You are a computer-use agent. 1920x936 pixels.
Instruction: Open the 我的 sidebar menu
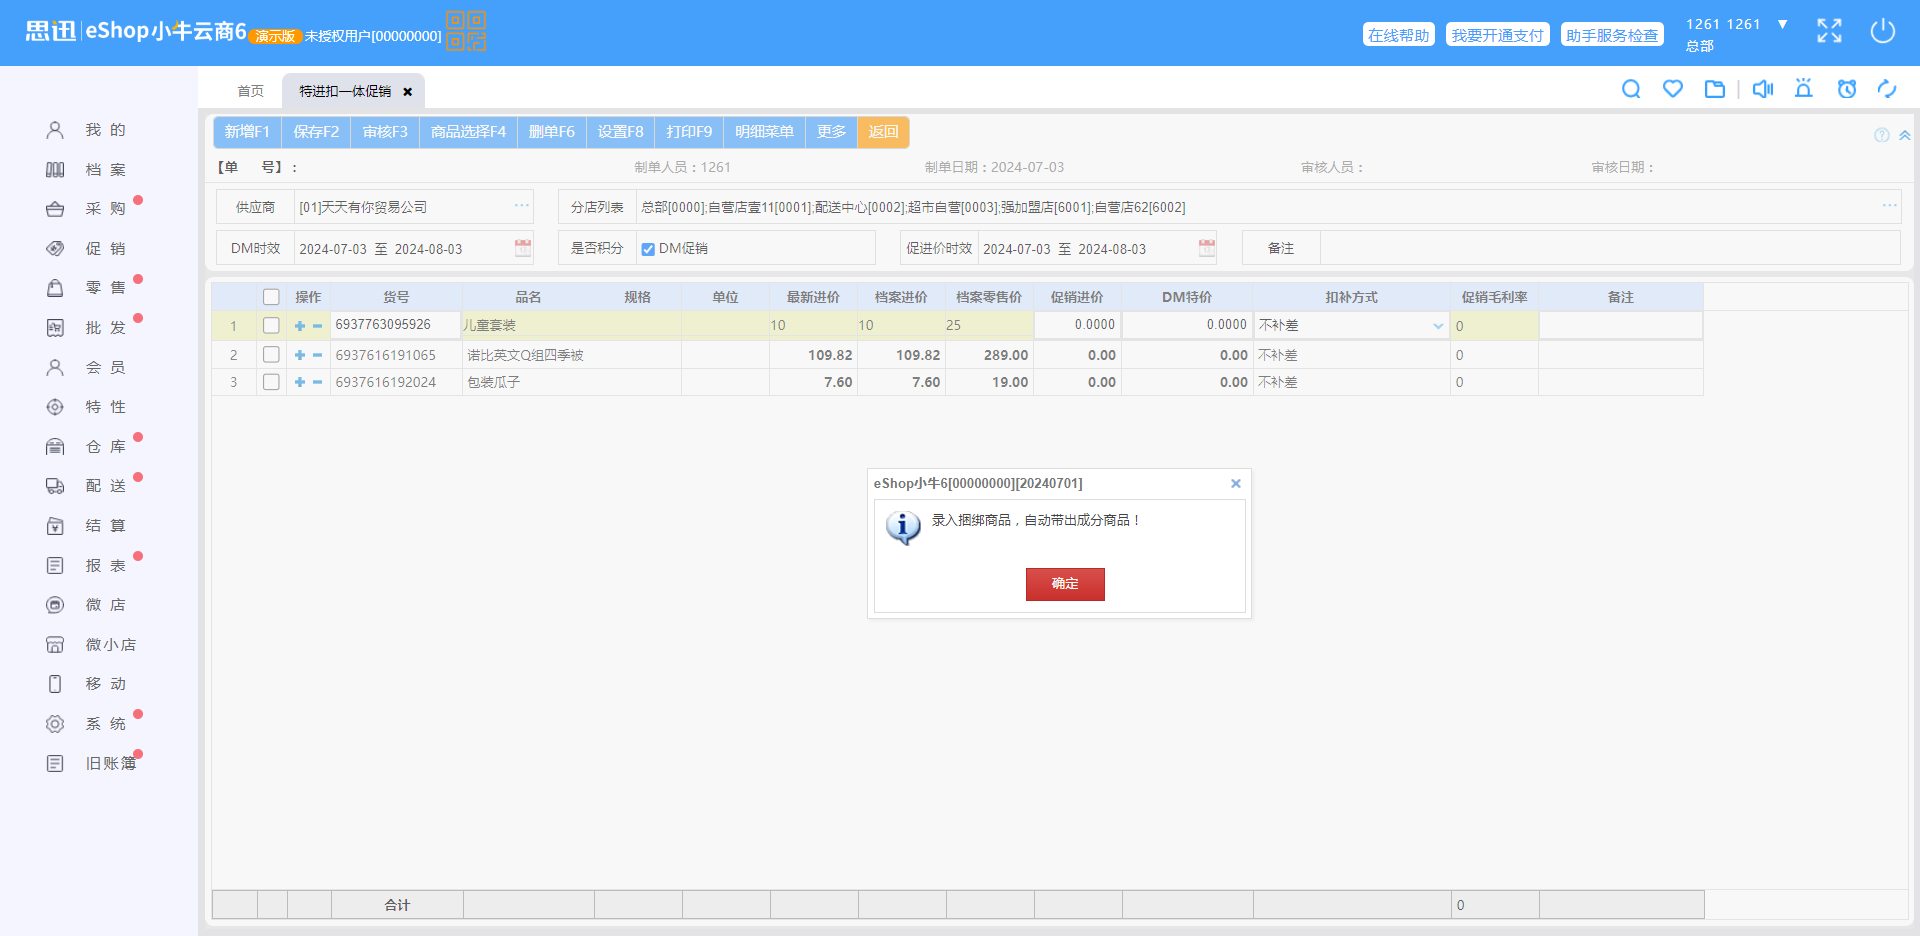coord(88,130)
